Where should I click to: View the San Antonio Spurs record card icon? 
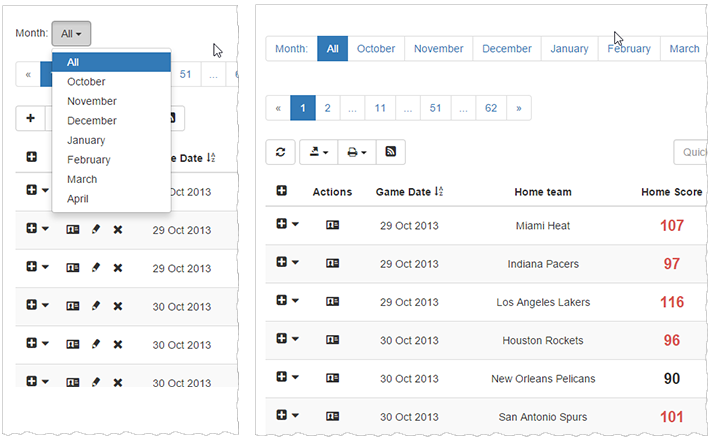[x=332, y=416]
